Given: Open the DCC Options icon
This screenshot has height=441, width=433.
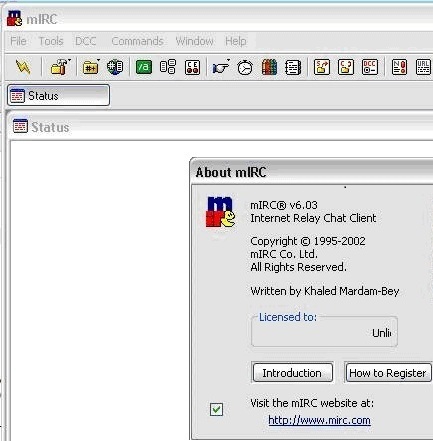Looking at the screenshot, I should click(370, 67).
